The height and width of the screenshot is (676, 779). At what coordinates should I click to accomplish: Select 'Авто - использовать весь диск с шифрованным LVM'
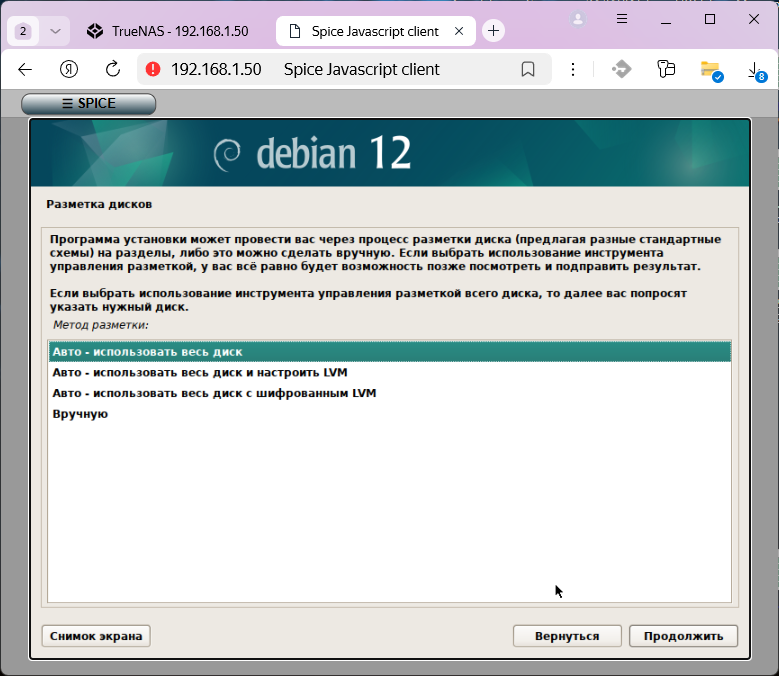click(390, 393)
